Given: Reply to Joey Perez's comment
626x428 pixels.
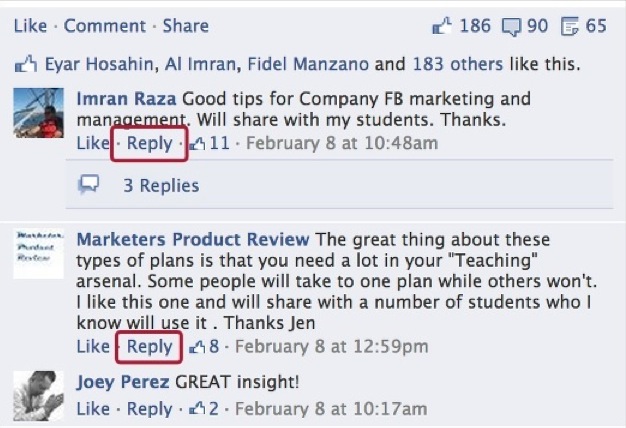Looking at the screenshot, I should [149, 408].
